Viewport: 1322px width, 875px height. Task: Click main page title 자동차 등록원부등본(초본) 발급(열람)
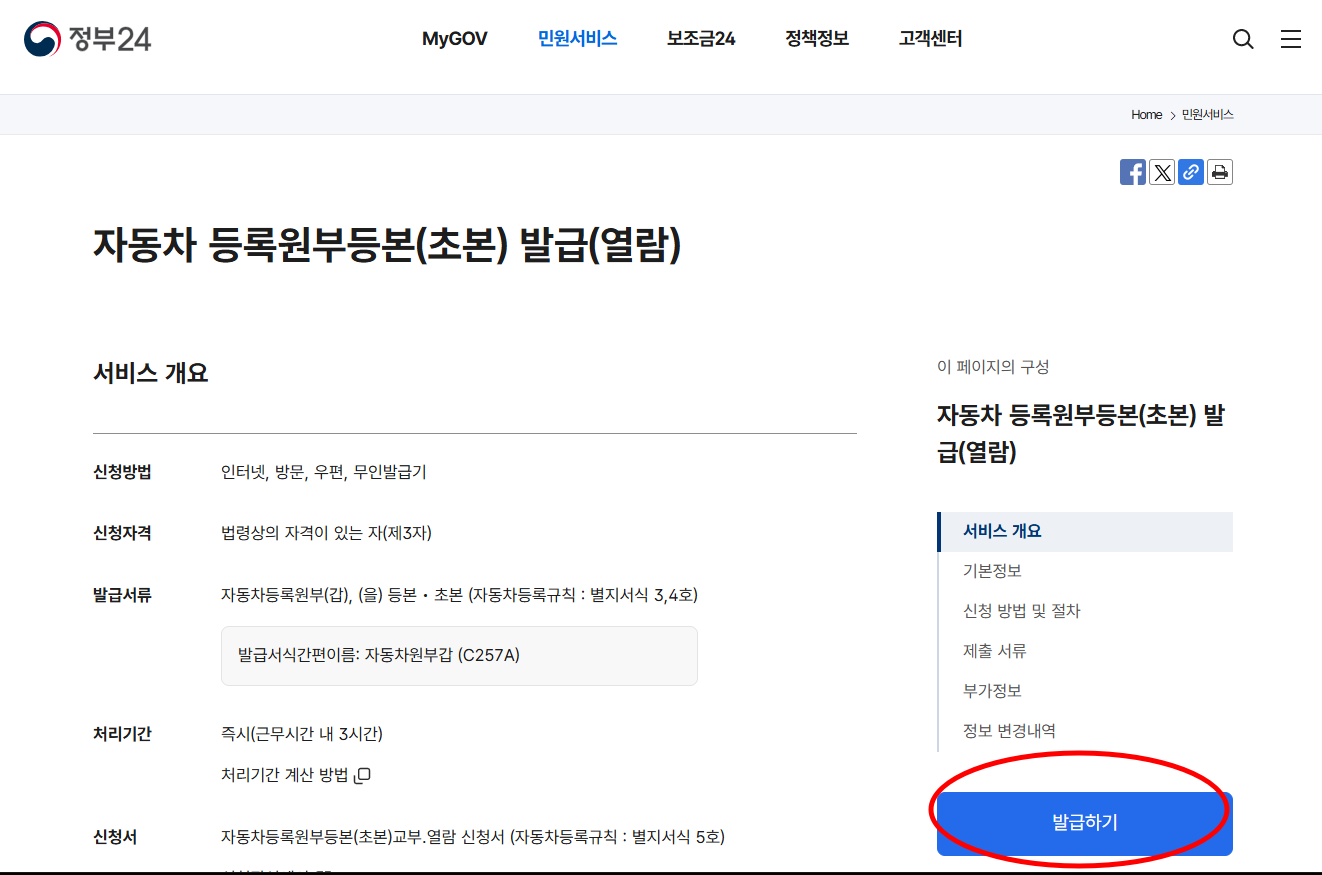(388, 246)
